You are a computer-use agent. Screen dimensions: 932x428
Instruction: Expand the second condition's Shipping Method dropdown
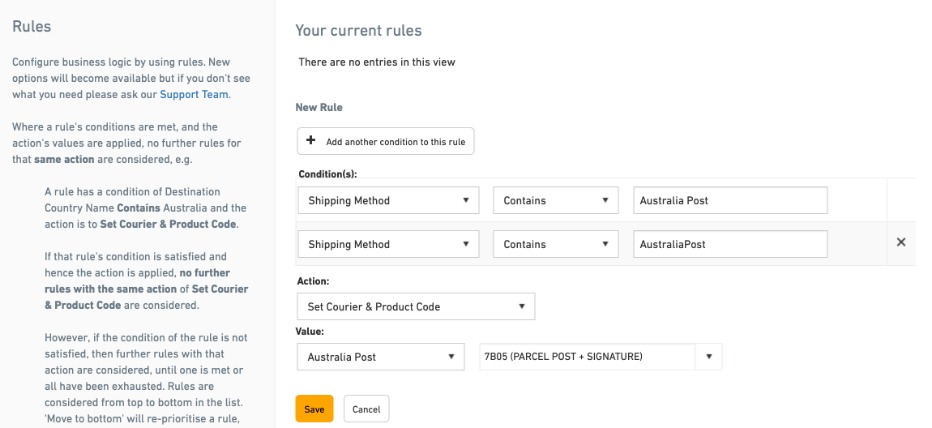pos(388,244)
